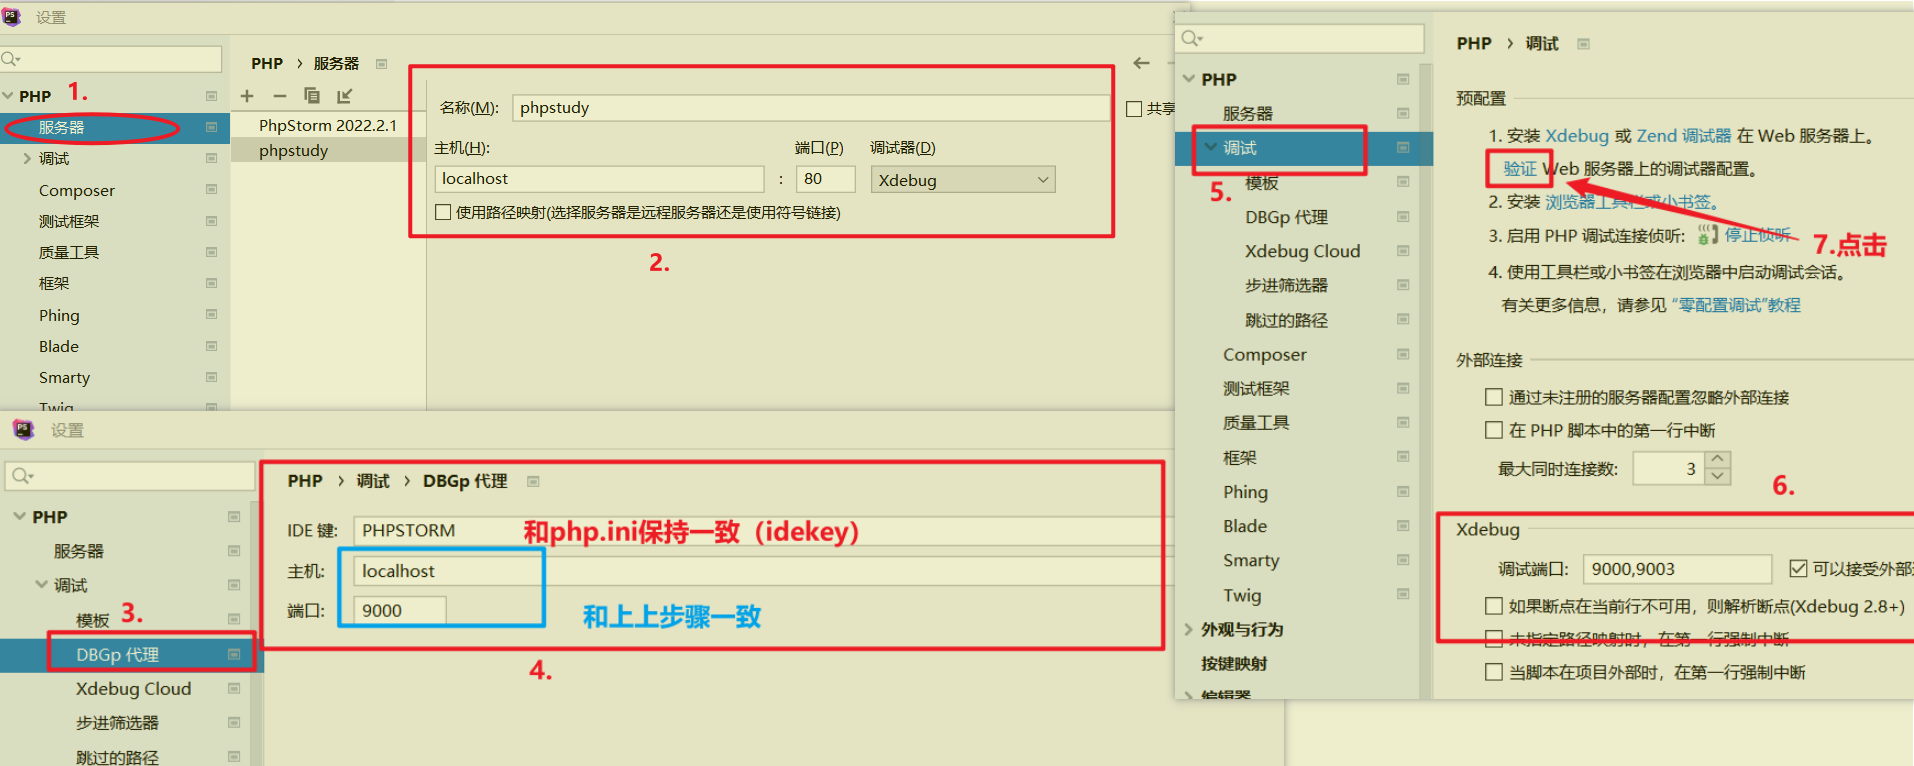
Task: Click the 验证 debugger configuration link
Action: pyautogui.click(x=1520, y=169)
